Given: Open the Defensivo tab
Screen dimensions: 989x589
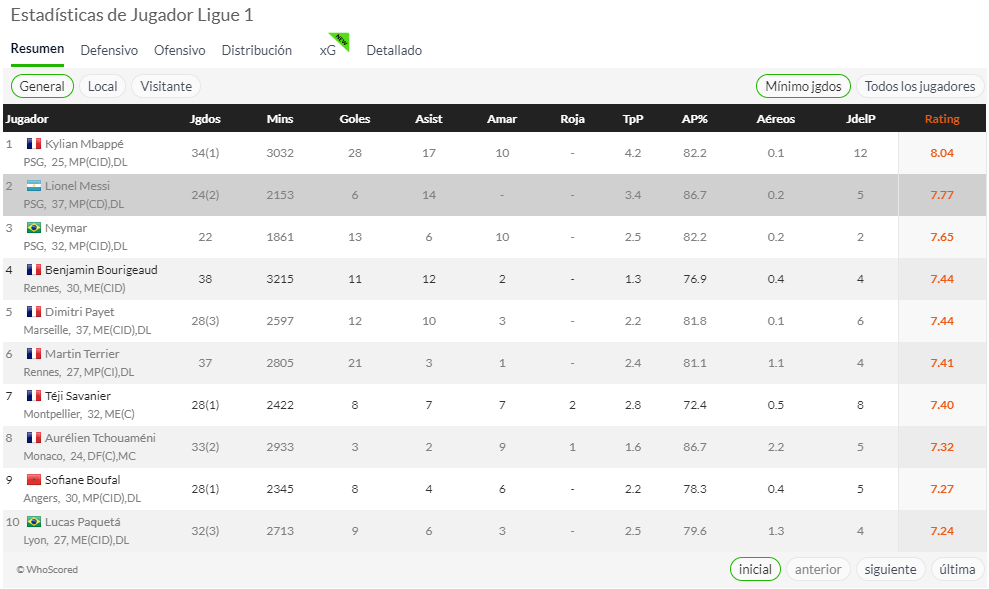Looking at the screenshot, I should (x=109, y=50).
